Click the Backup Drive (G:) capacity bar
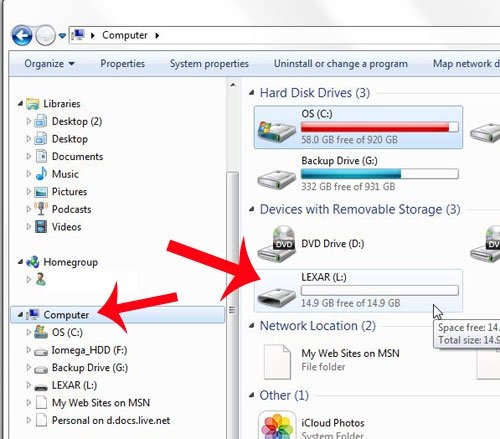Screen dimensions: 500x439 [380, 174]
